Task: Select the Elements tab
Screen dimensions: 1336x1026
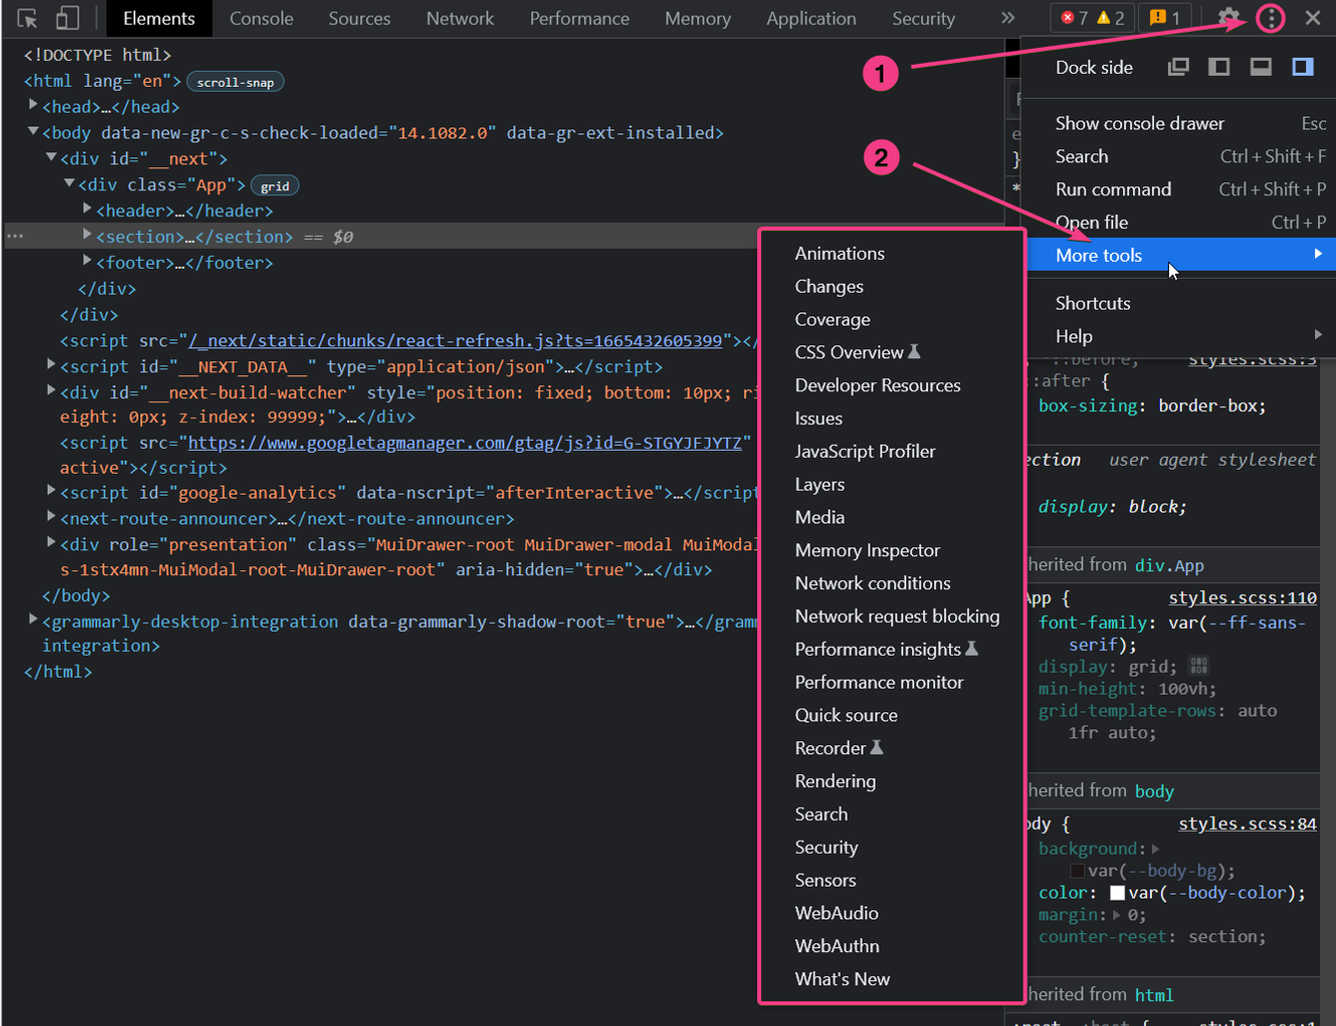Action: pos(159,18)
